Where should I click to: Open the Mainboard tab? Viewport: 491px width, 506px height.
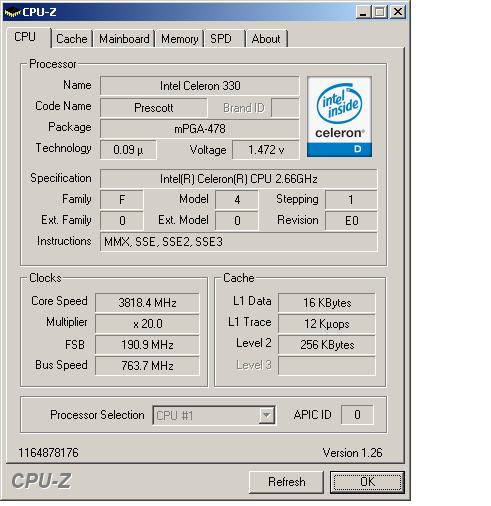pos(124,39)
